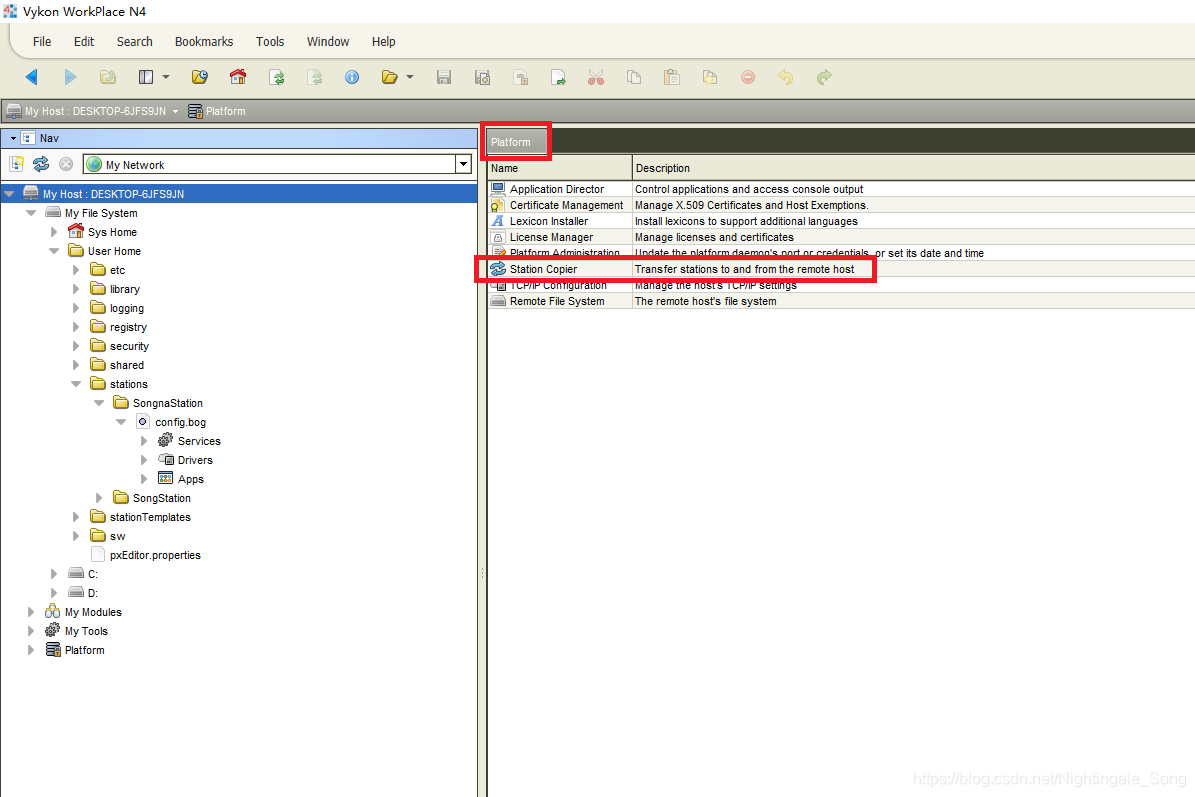The image size is (1195, 797).
Task: Expand the Services node
Action: (144, 441)
